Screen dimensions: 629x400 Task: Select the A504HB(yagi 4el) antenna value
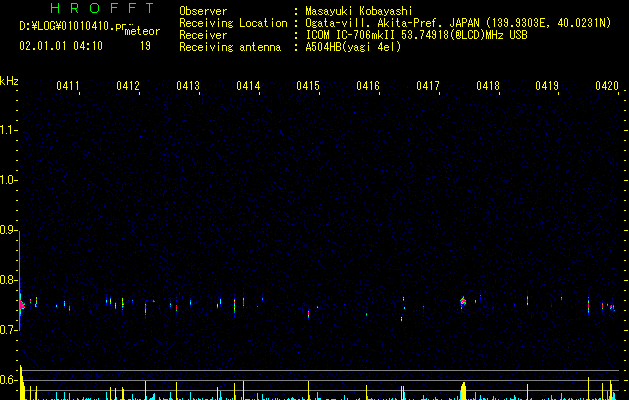pyautogui.click(x=353, y=47)
